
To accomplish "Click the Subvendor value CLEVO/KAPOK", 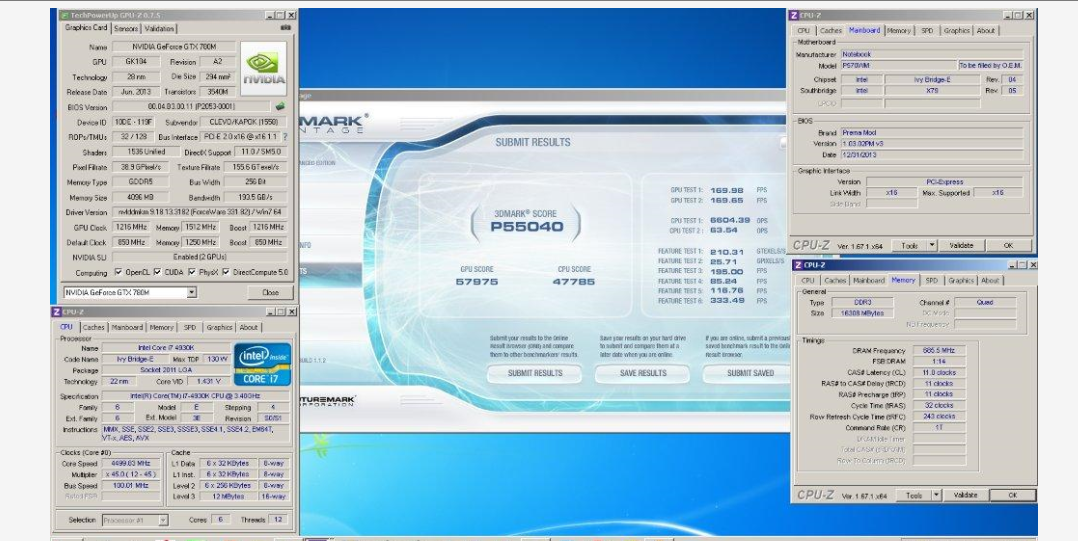I will 243,122.
